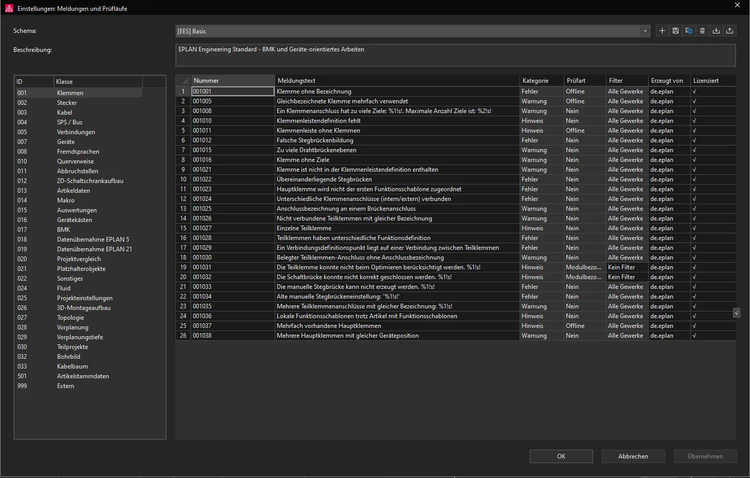This screenshot has height=478, width=750.
Task: Delete the scheme using the trash icon
Action: click(x=702, y=31)
